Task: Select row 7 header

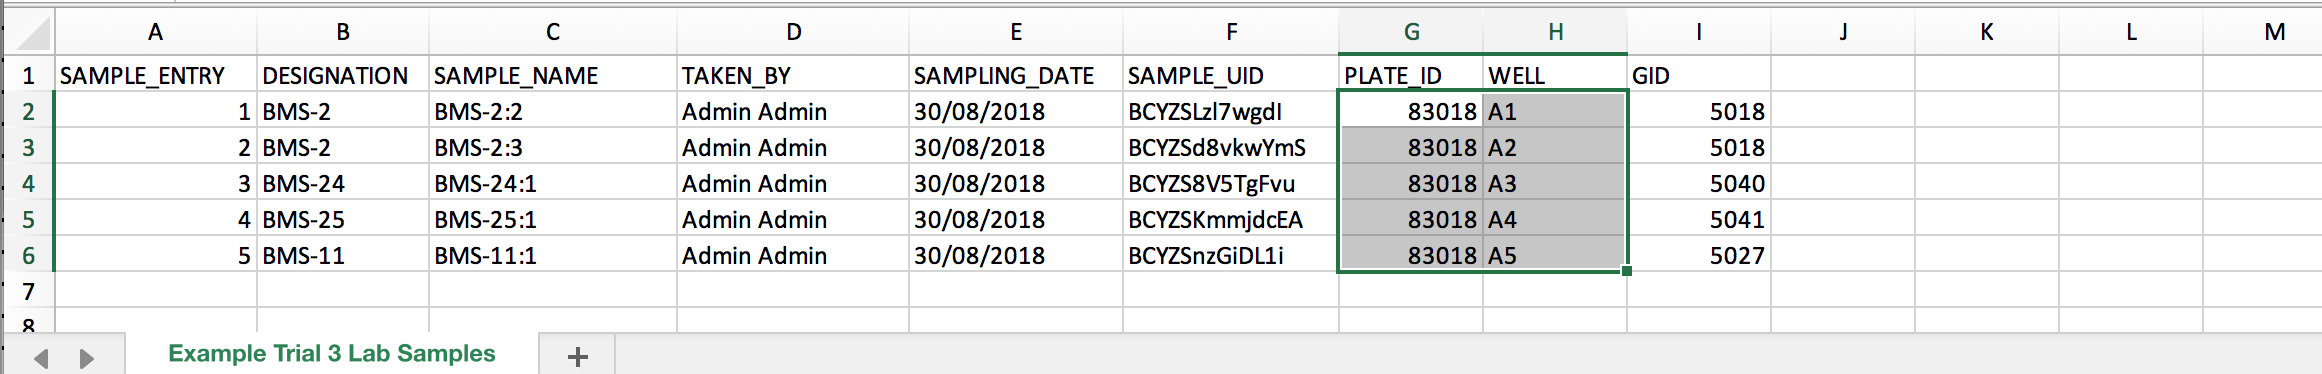Action: pyautogui.click(x=28, y=292)
